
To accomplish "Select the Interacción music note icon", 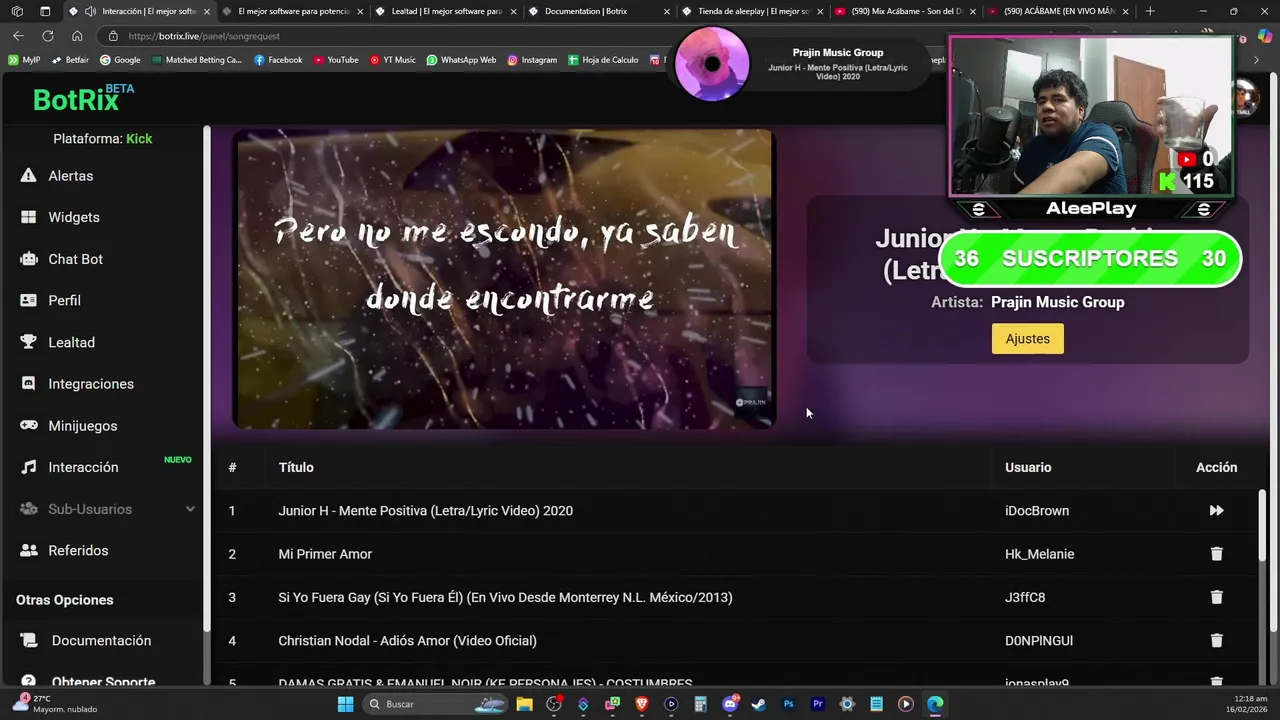I will pos(29,467).
